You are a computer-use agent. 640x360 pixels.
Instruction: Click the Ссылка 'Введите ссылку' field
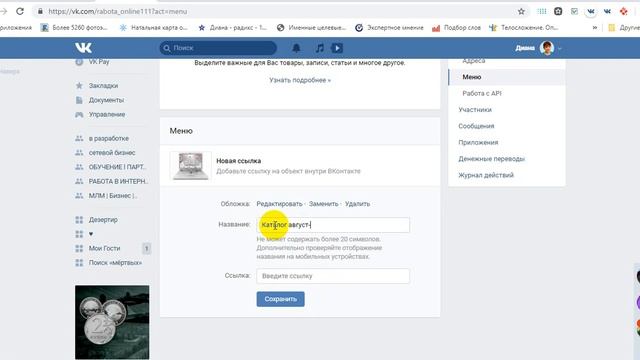pyautogui.click(x=333, y=276)
